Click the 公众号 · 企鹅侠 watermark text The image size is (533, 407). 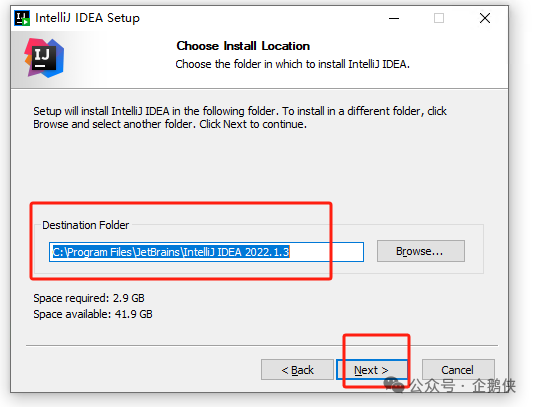tap(463, 386)
